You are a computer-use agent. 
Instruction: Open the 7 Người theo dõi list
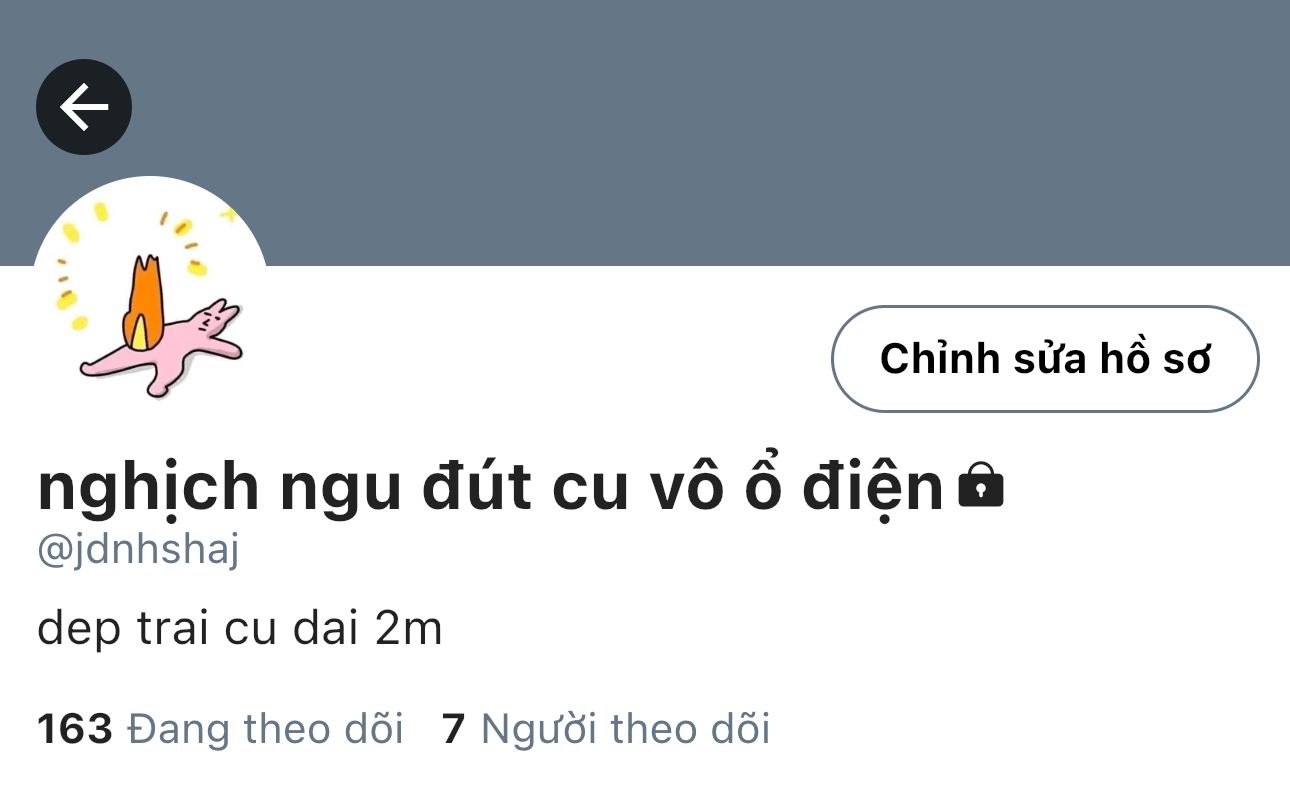(x=606, y=729)
